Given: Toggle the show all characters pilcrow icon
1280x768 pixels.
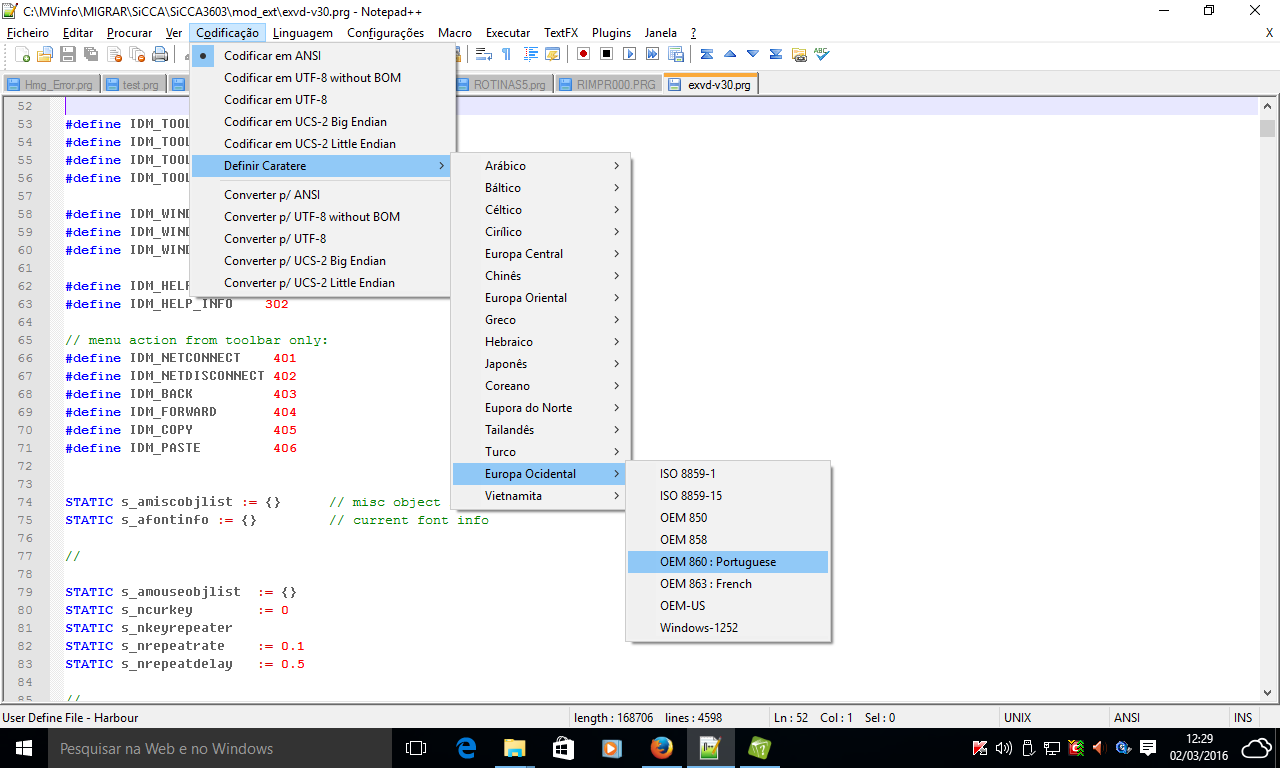Looking at the screenshot, I should pos(506,54).
